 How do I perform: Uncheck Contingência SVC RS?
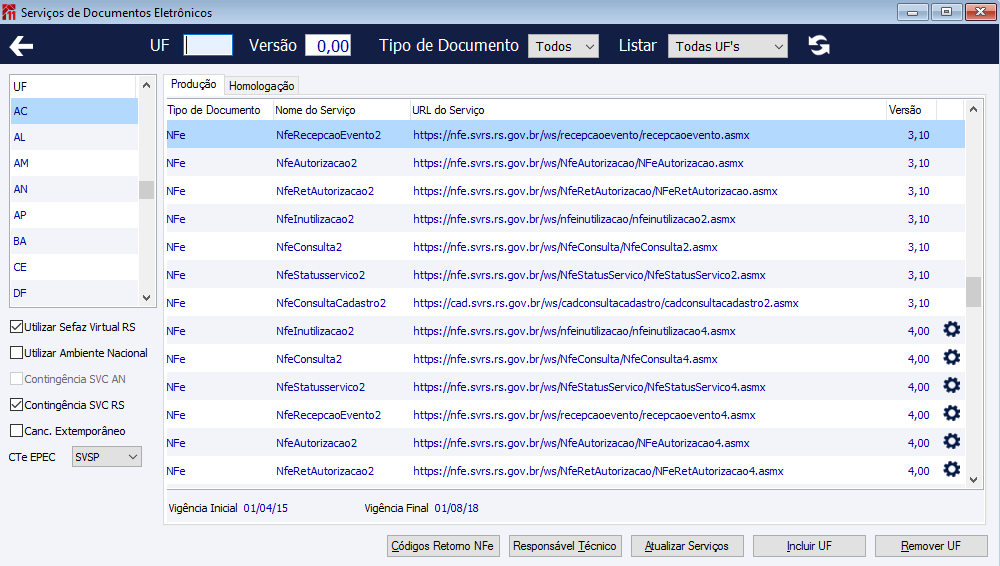[17, 405]
